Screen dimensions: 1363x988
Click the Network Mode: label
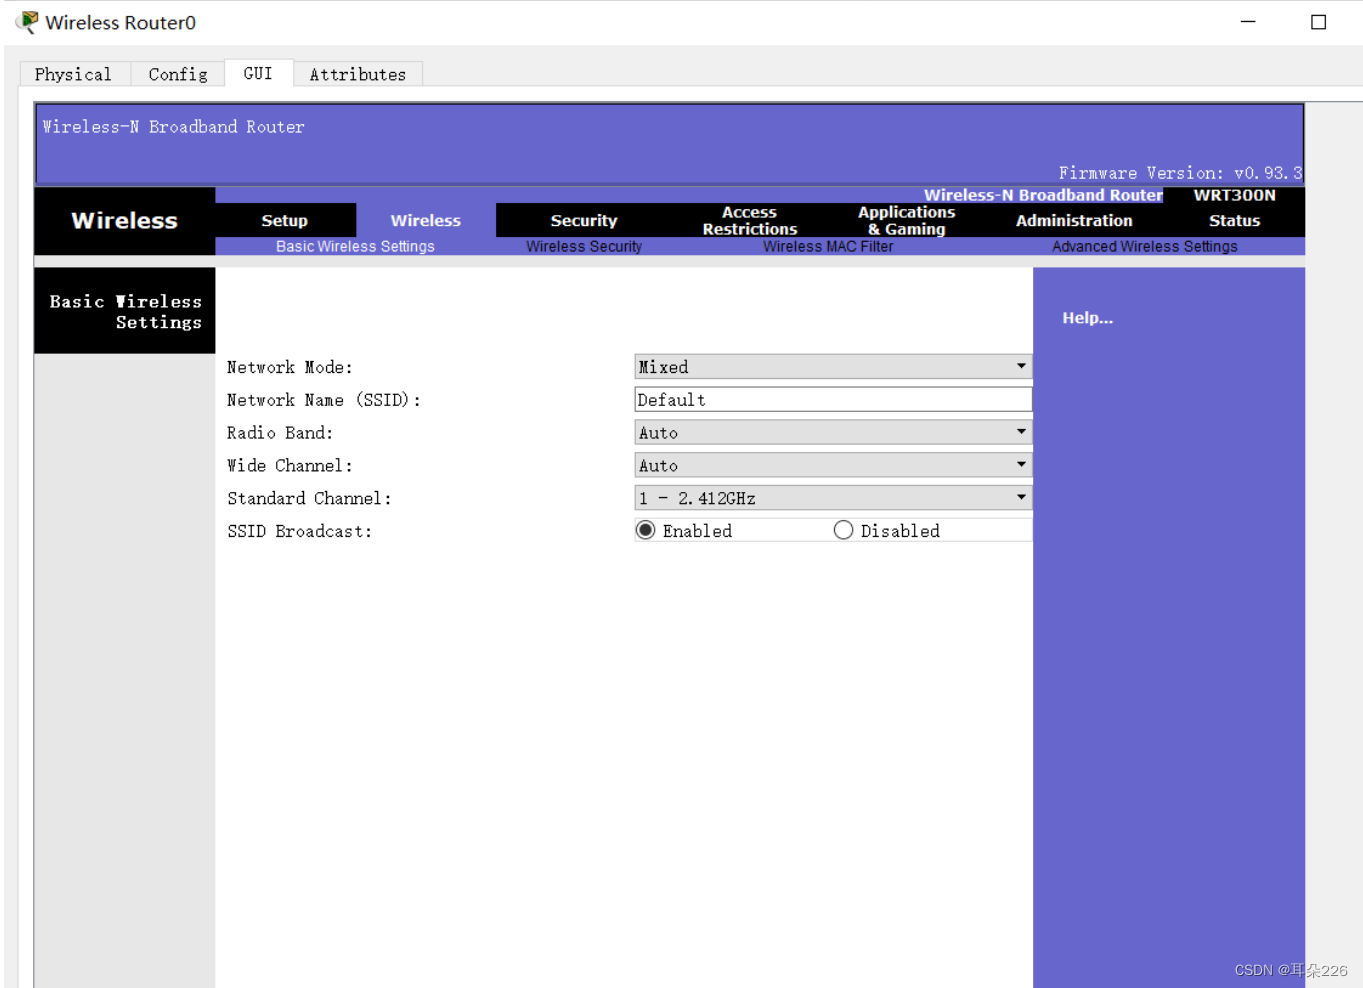coord(290,367)
